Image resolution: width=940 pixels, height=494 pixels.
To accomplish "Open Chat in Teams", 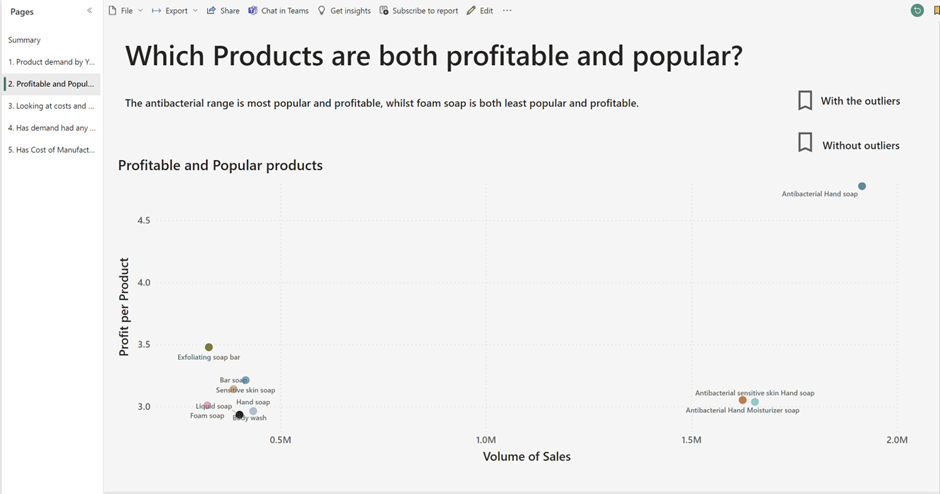I will point(278,11).
